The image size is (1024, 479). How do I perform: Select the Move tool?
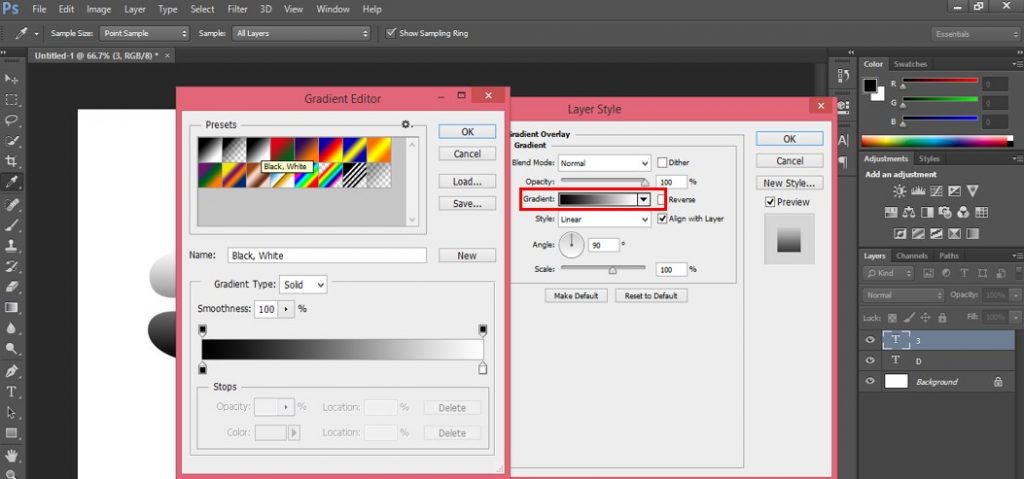[12, 78]
